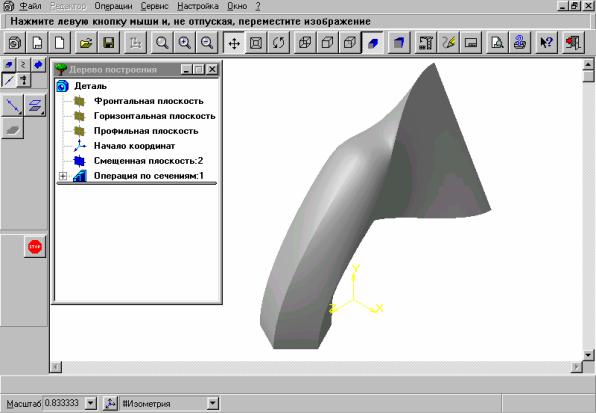Click the measuring tools toolbar icon
This screenshot has width=596, height=413.
[x=425, y=43]
